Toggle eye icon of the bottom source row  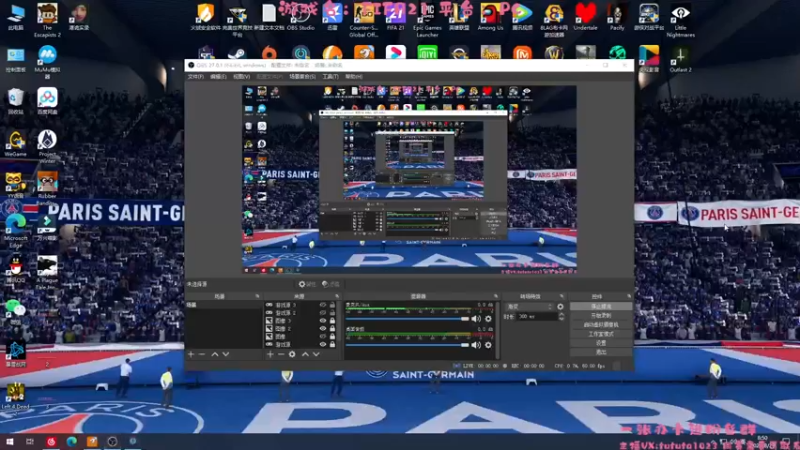pos(322,345)
